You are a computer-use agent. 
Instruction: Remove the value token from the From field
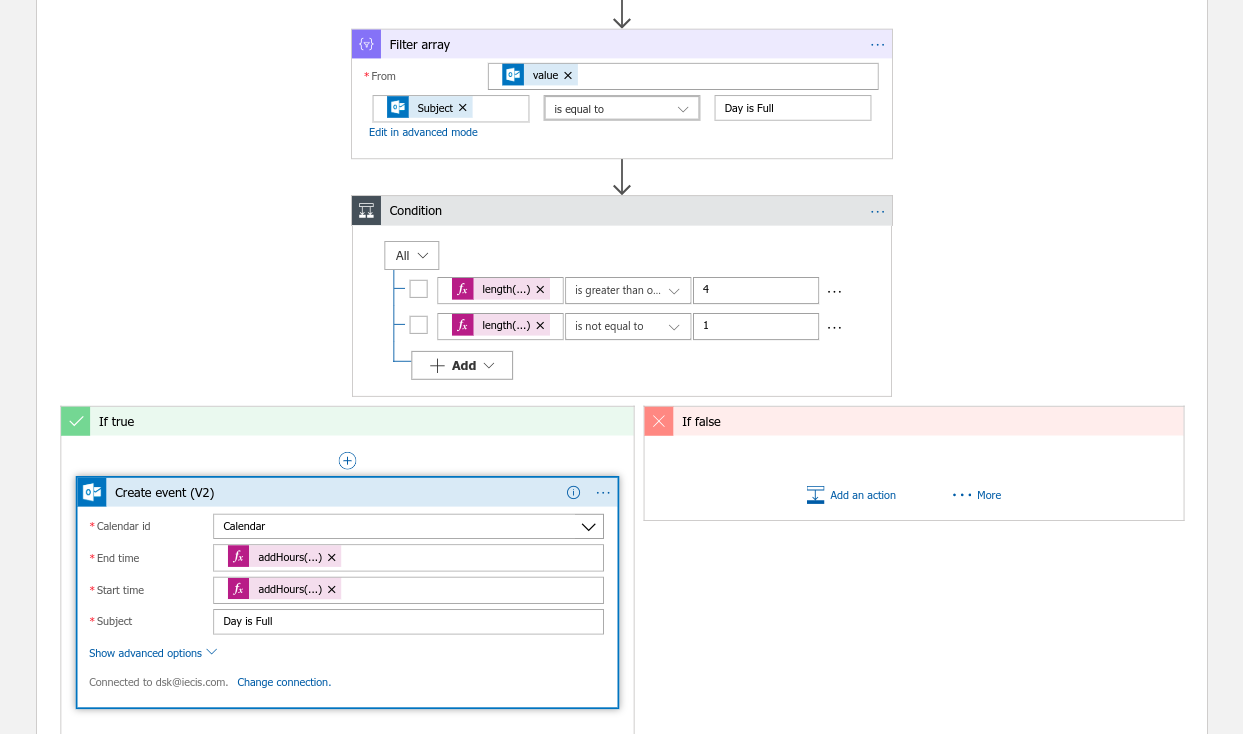coord(568,76)
